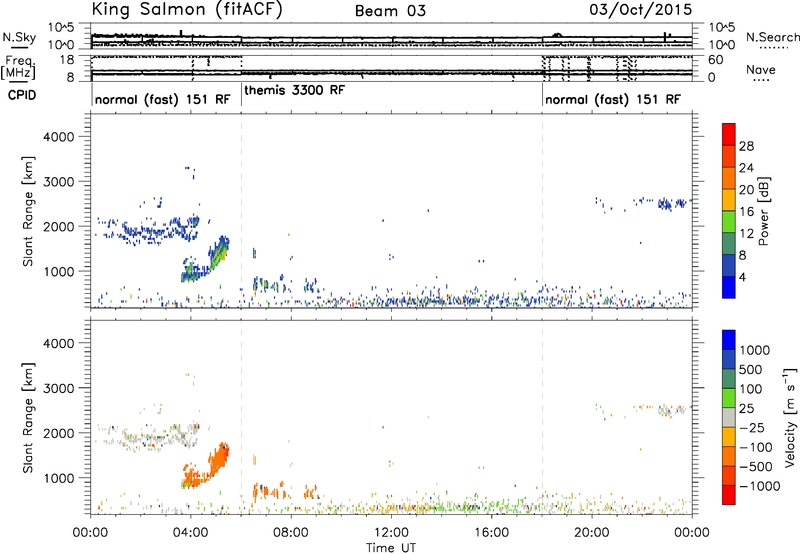Click the "2000" range tick of the power panel
800x554 pixels.
coord(59,226)
